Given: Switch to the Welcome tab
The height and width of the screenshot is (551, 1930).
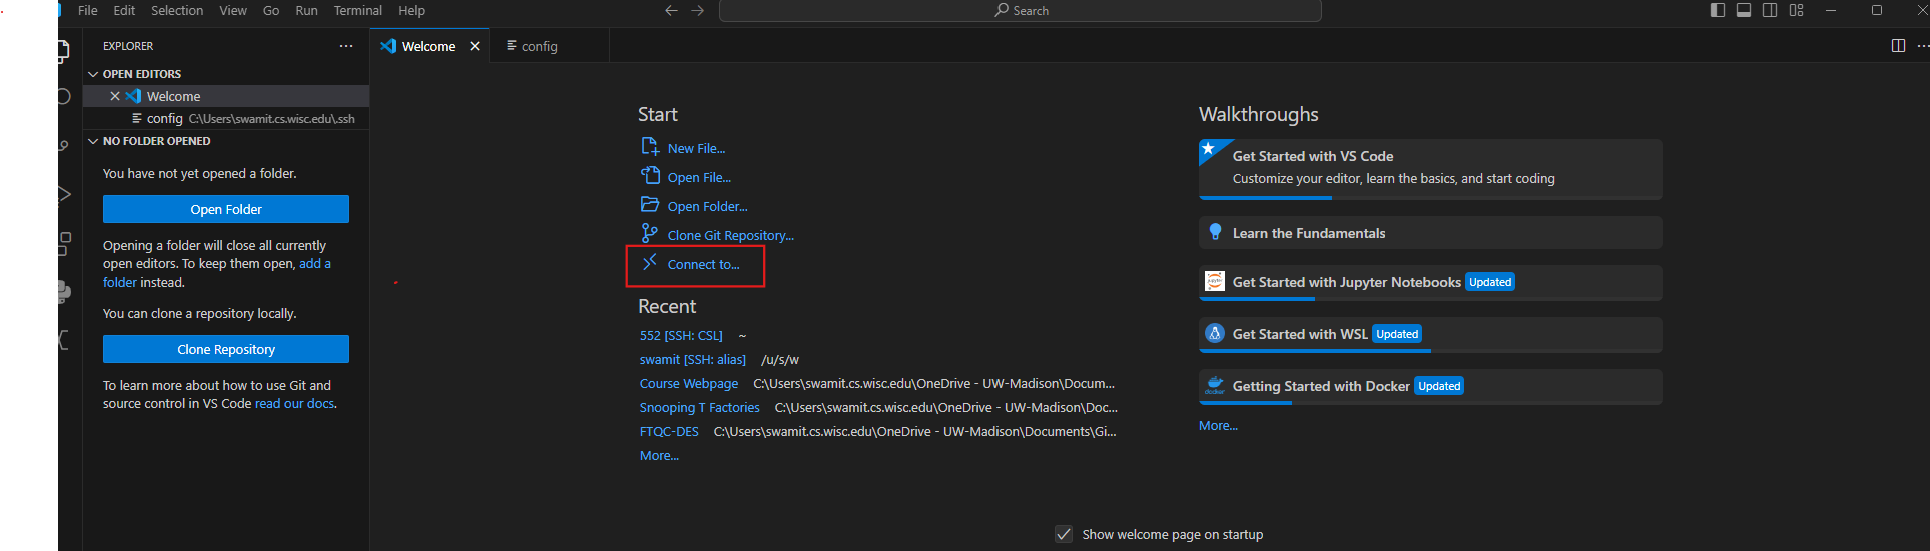Looking at the screenshot, I should [429, 46].
